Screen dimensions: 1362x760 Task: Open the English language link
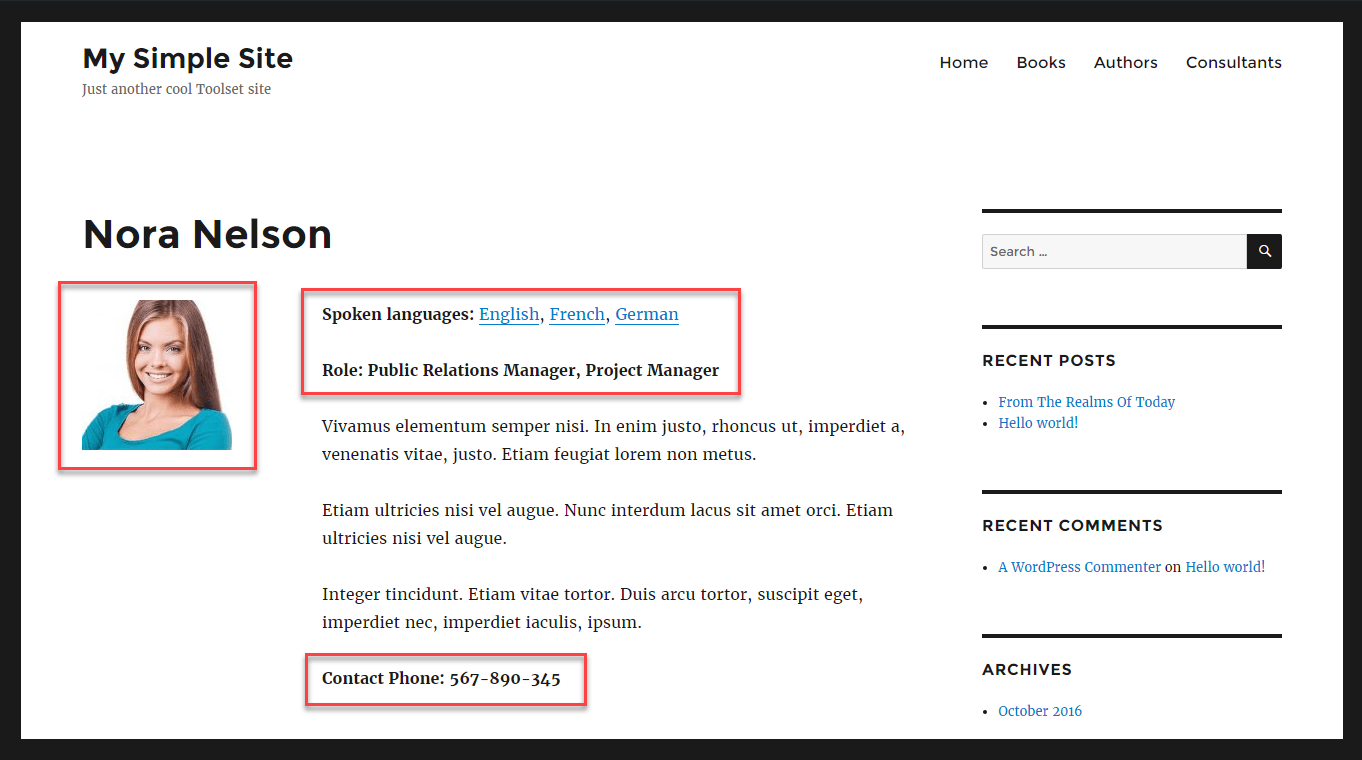[x=509, y=314]
